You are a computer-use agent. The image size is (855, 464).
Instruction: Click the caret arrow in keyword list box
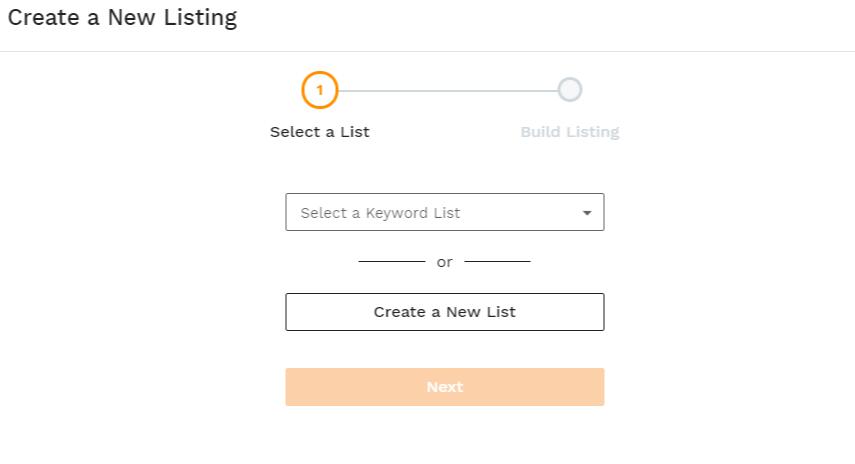[x=587, y=213]
